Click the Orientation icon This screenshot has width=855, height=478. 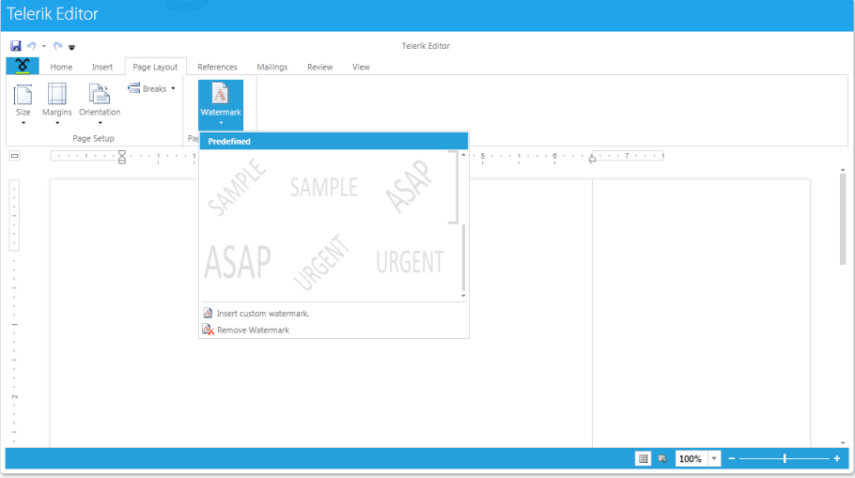click(99, 94)
